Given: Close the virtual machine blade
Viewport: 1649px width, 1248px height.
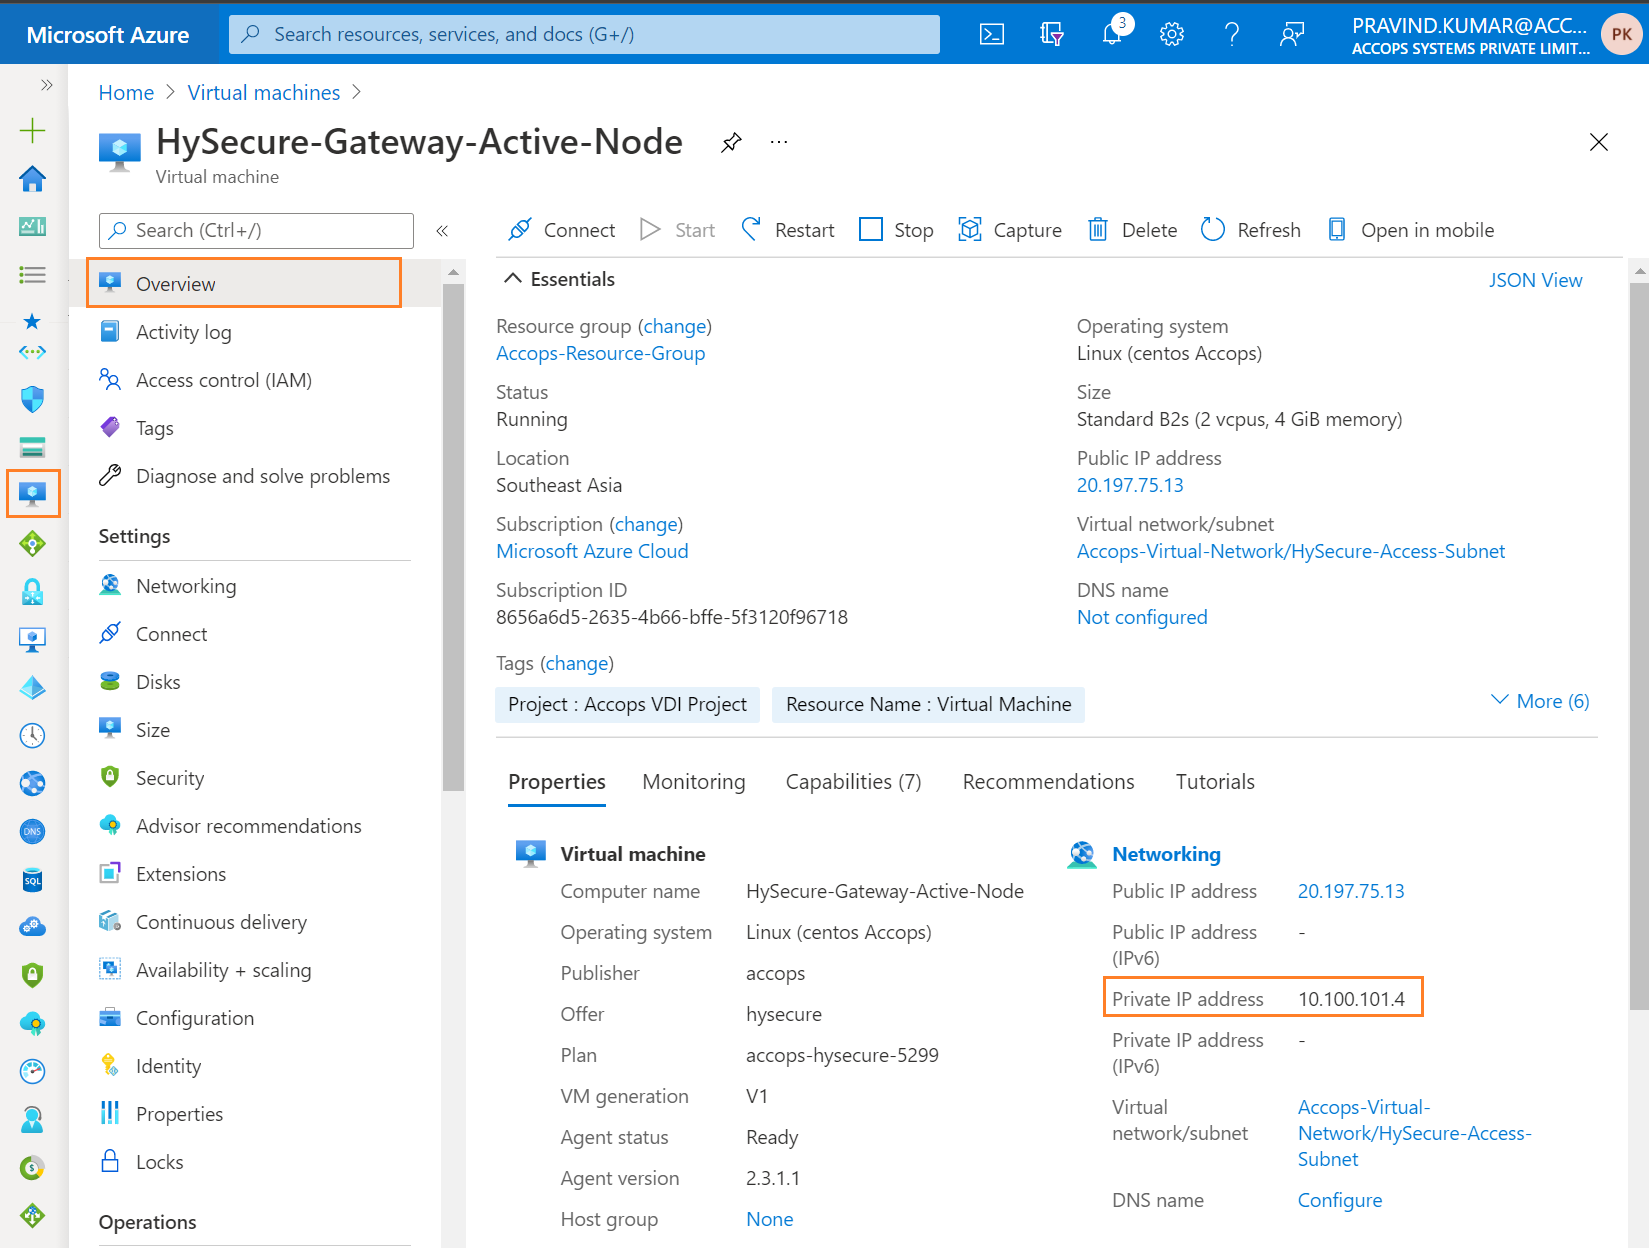Looking at the screenshot, I should (x=1599, y=142).
